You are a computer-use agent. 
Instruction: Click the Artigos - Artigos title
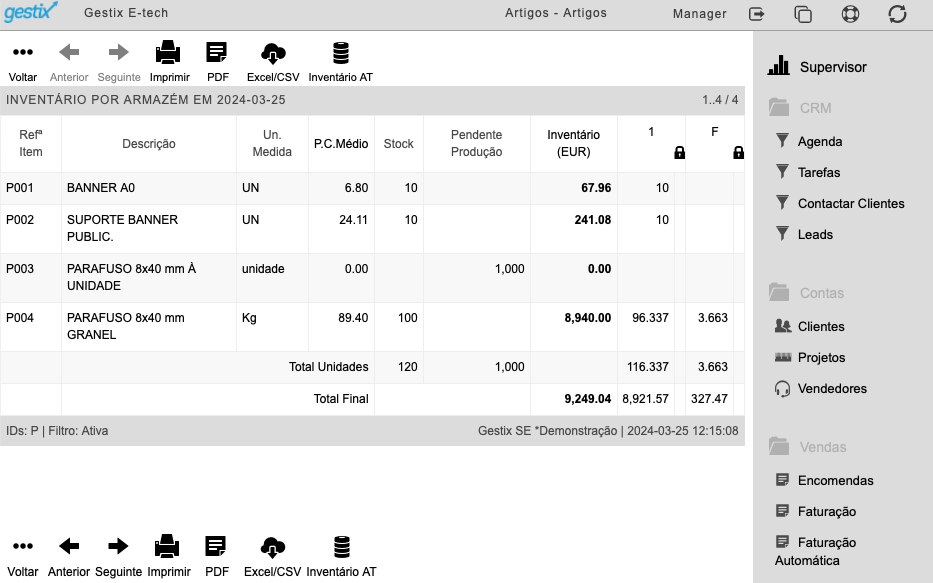point(556,13)
